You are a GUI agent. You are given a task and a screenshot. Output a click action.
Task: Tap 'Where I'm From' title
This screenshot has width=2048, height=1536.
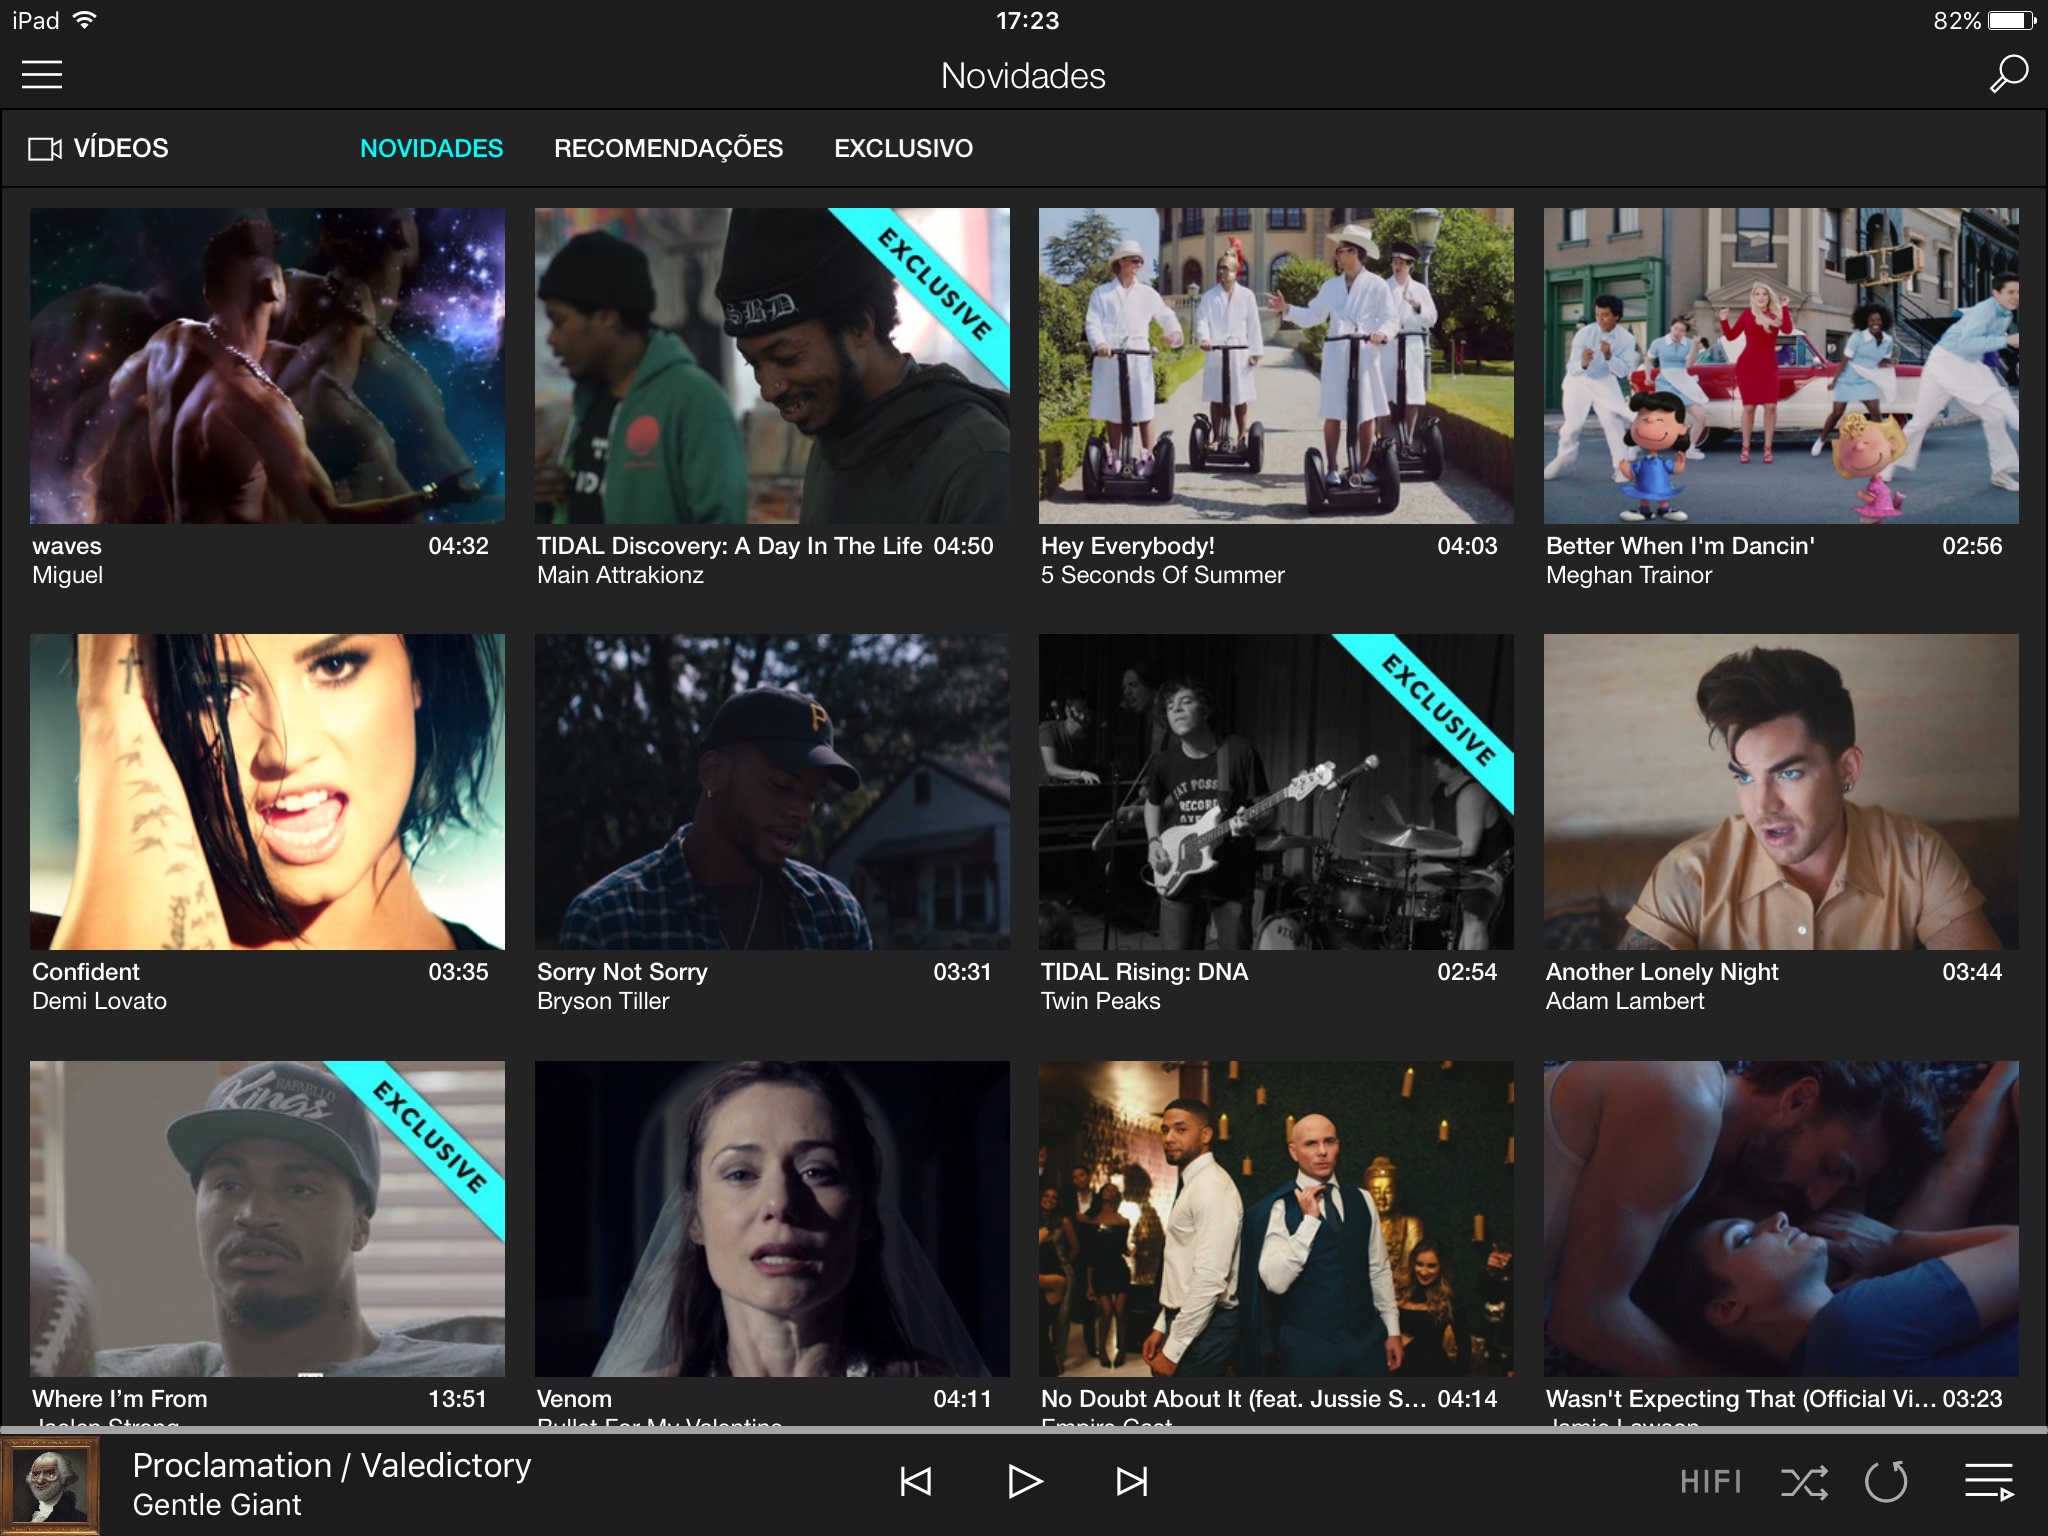[x=120, y=1399]
